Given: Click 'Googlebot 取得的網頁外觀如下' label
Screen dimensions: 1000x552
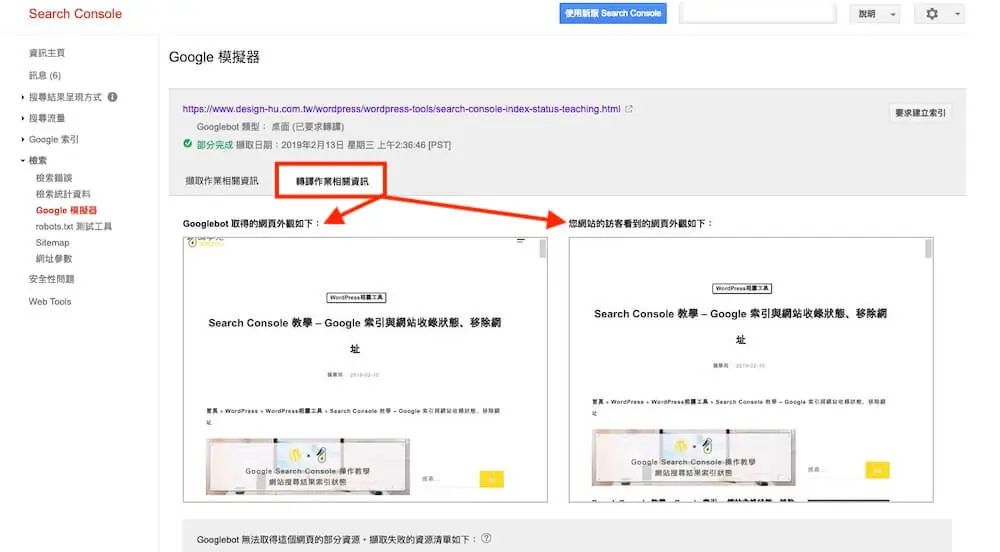Looking at the screenshot, I should click(251, 224).
